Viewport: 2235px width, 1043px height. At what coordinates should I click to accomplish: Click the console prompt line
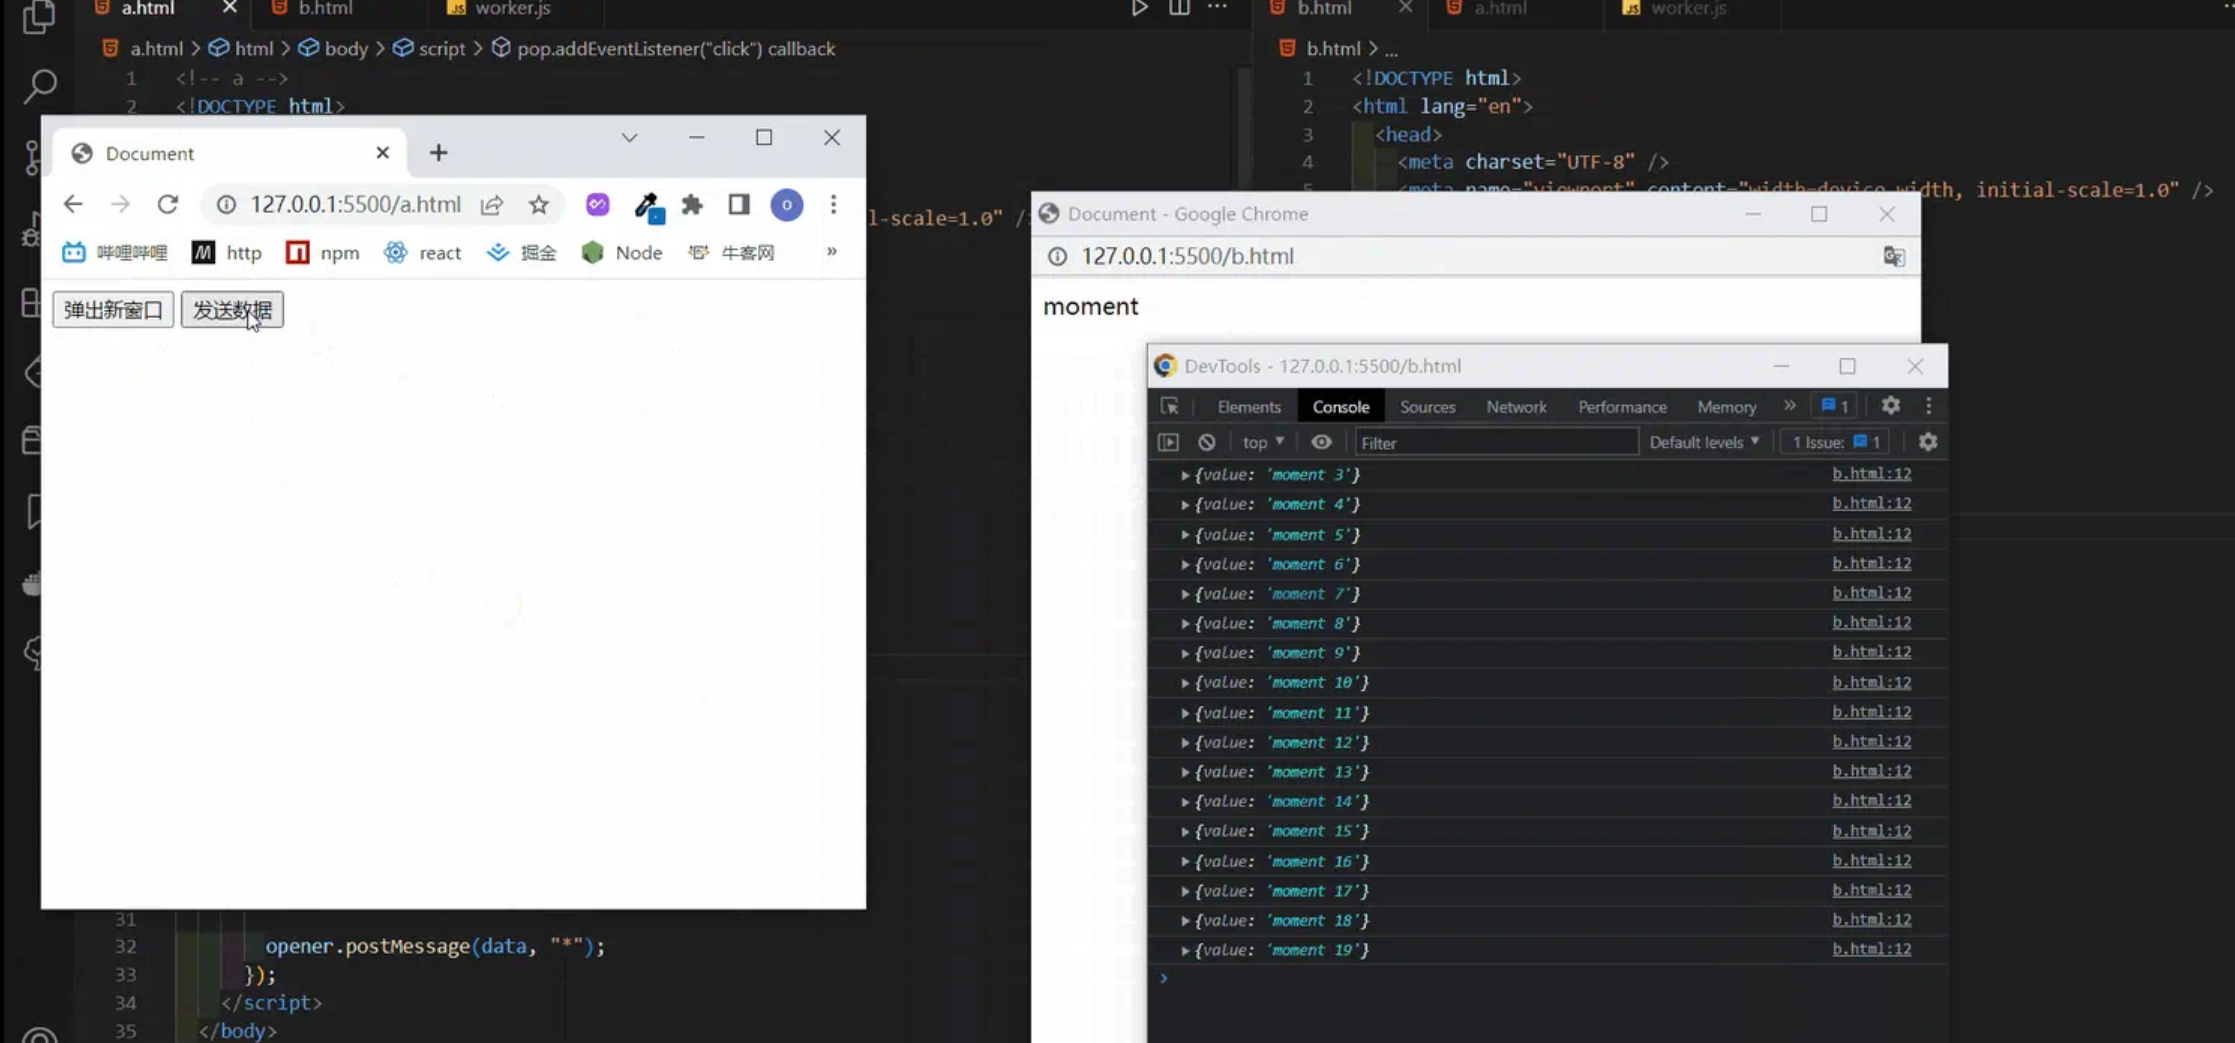1547,979
